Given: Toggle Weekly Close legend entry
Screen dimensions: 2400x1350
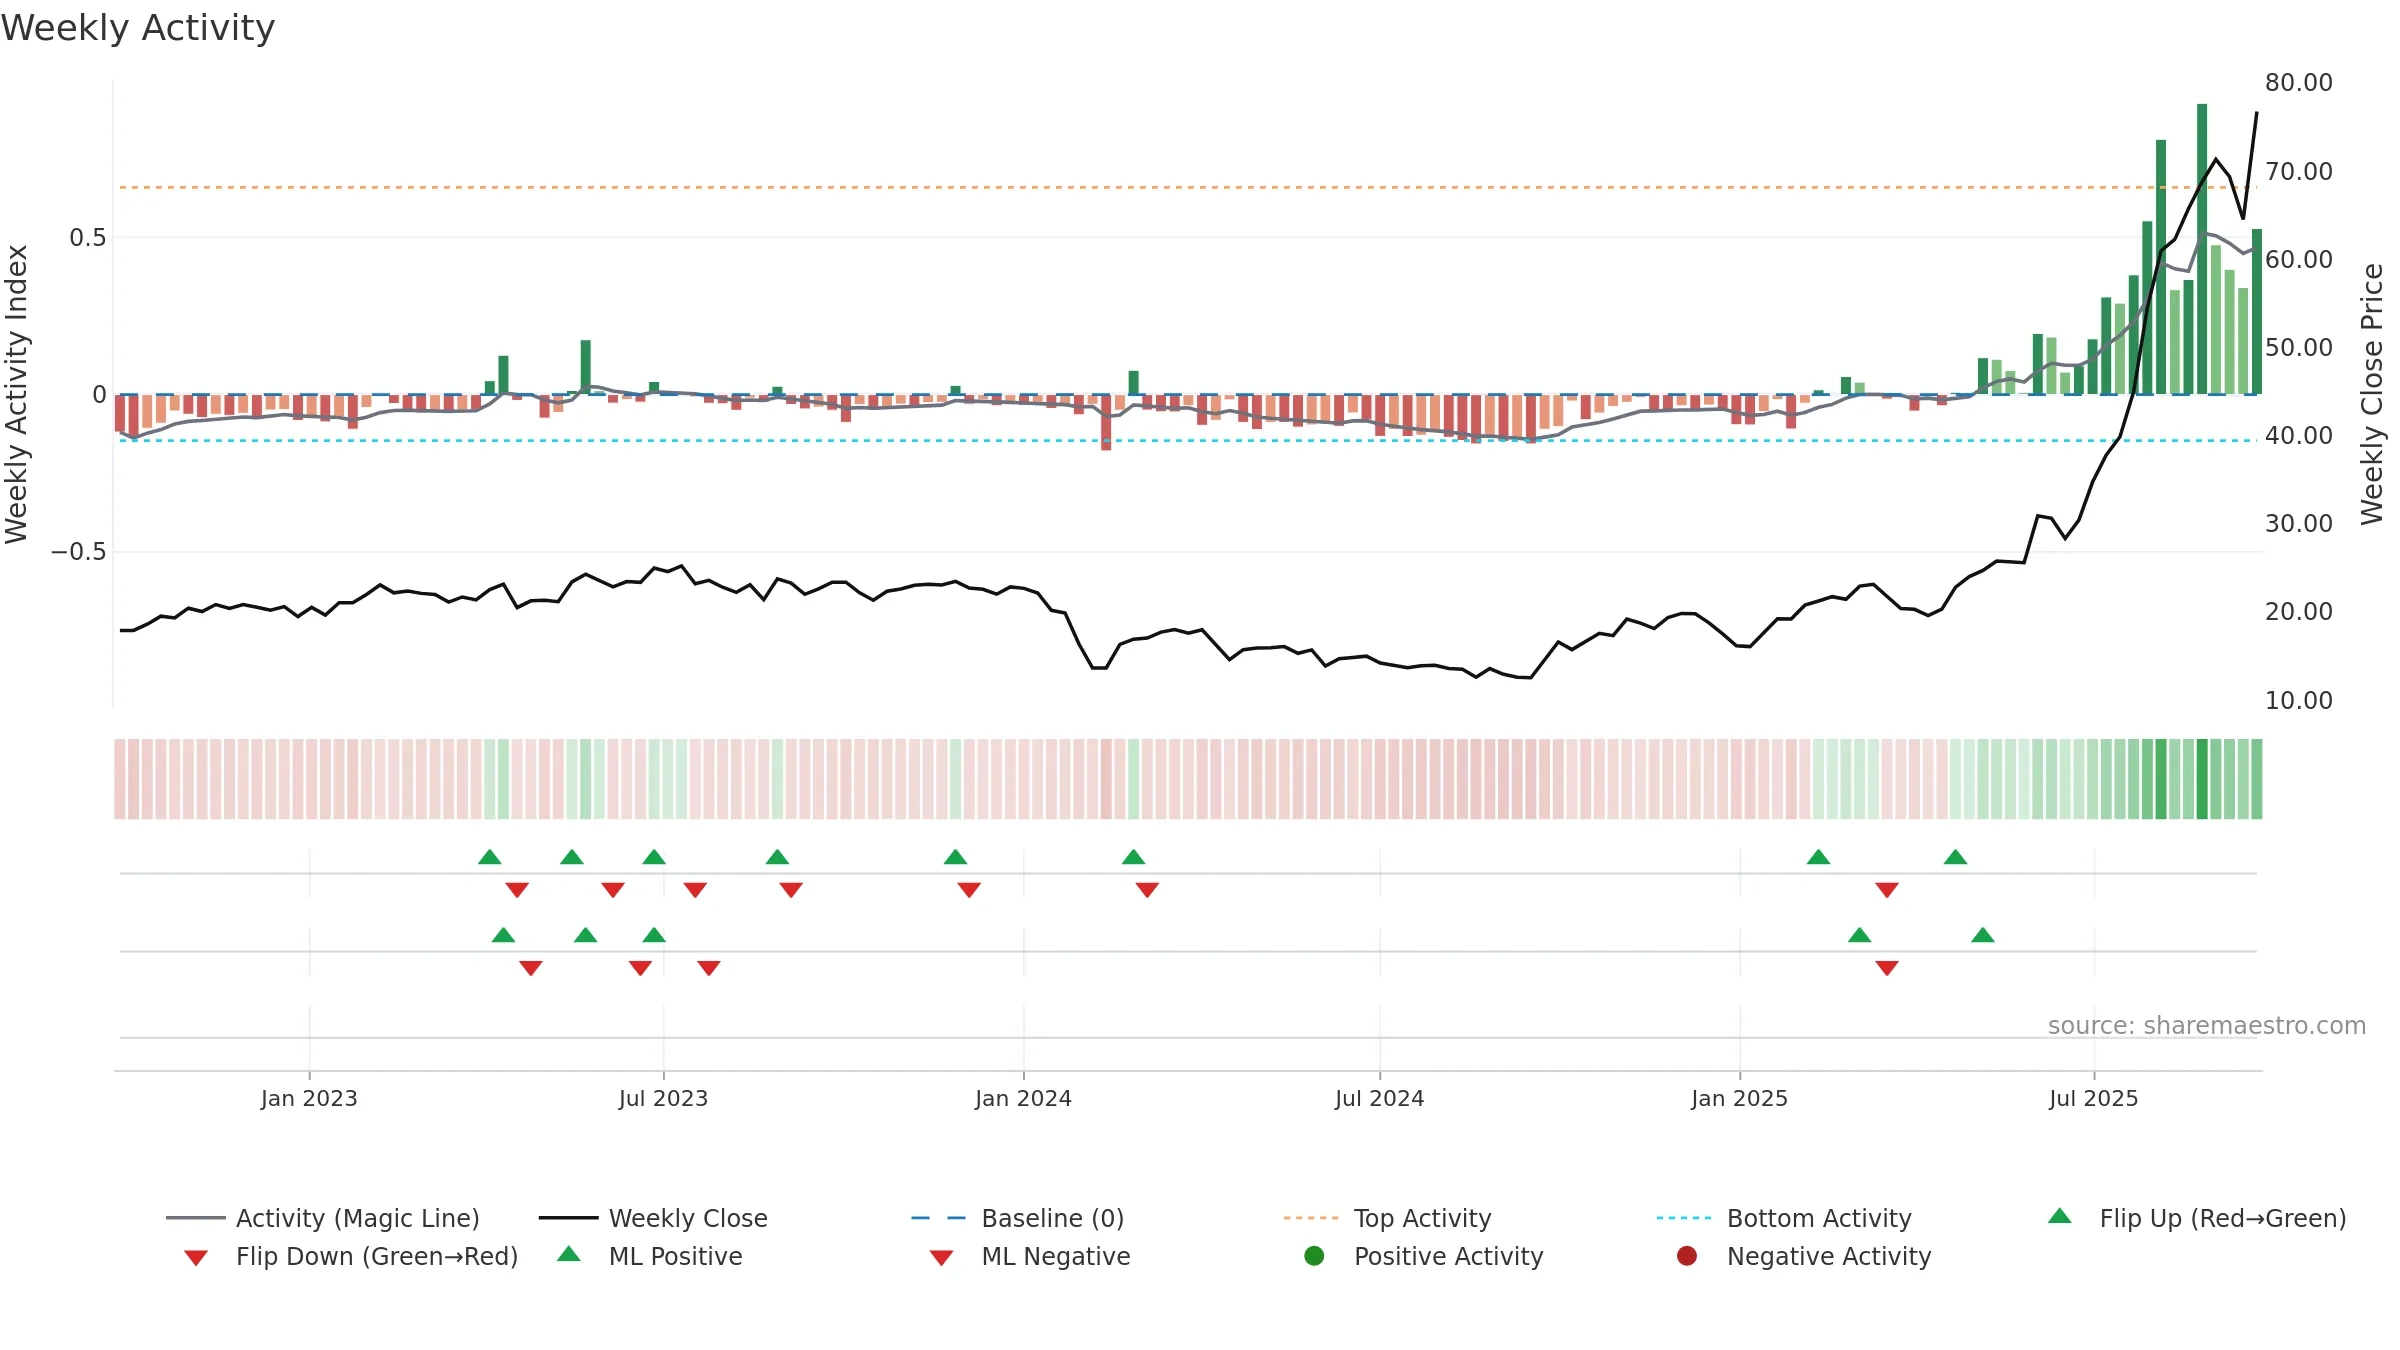Looking at the screenshot, I should pos(653,1218).
